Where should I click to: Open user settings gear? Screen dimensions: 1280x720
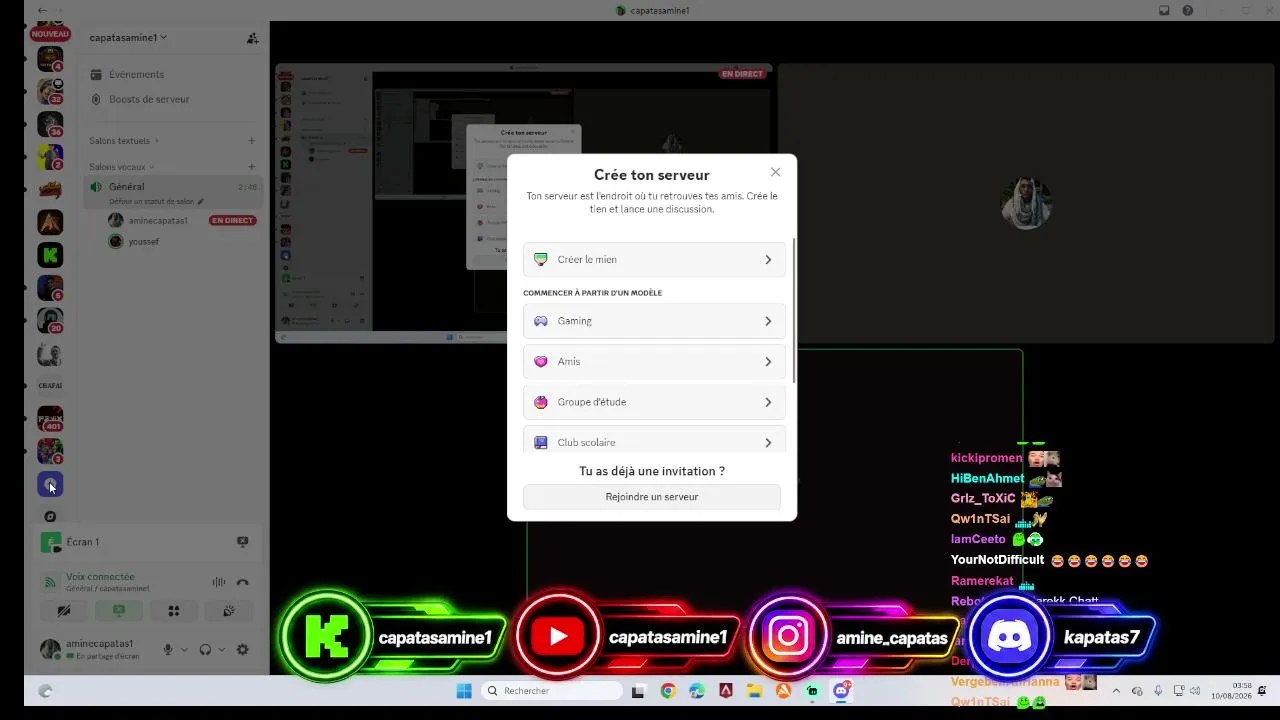242,650
